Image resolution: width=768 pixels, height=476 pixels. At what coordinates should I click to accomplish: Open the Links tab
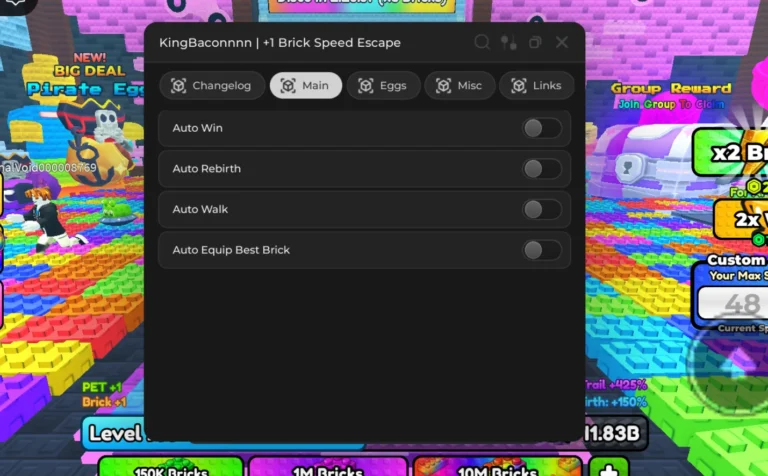536,86
